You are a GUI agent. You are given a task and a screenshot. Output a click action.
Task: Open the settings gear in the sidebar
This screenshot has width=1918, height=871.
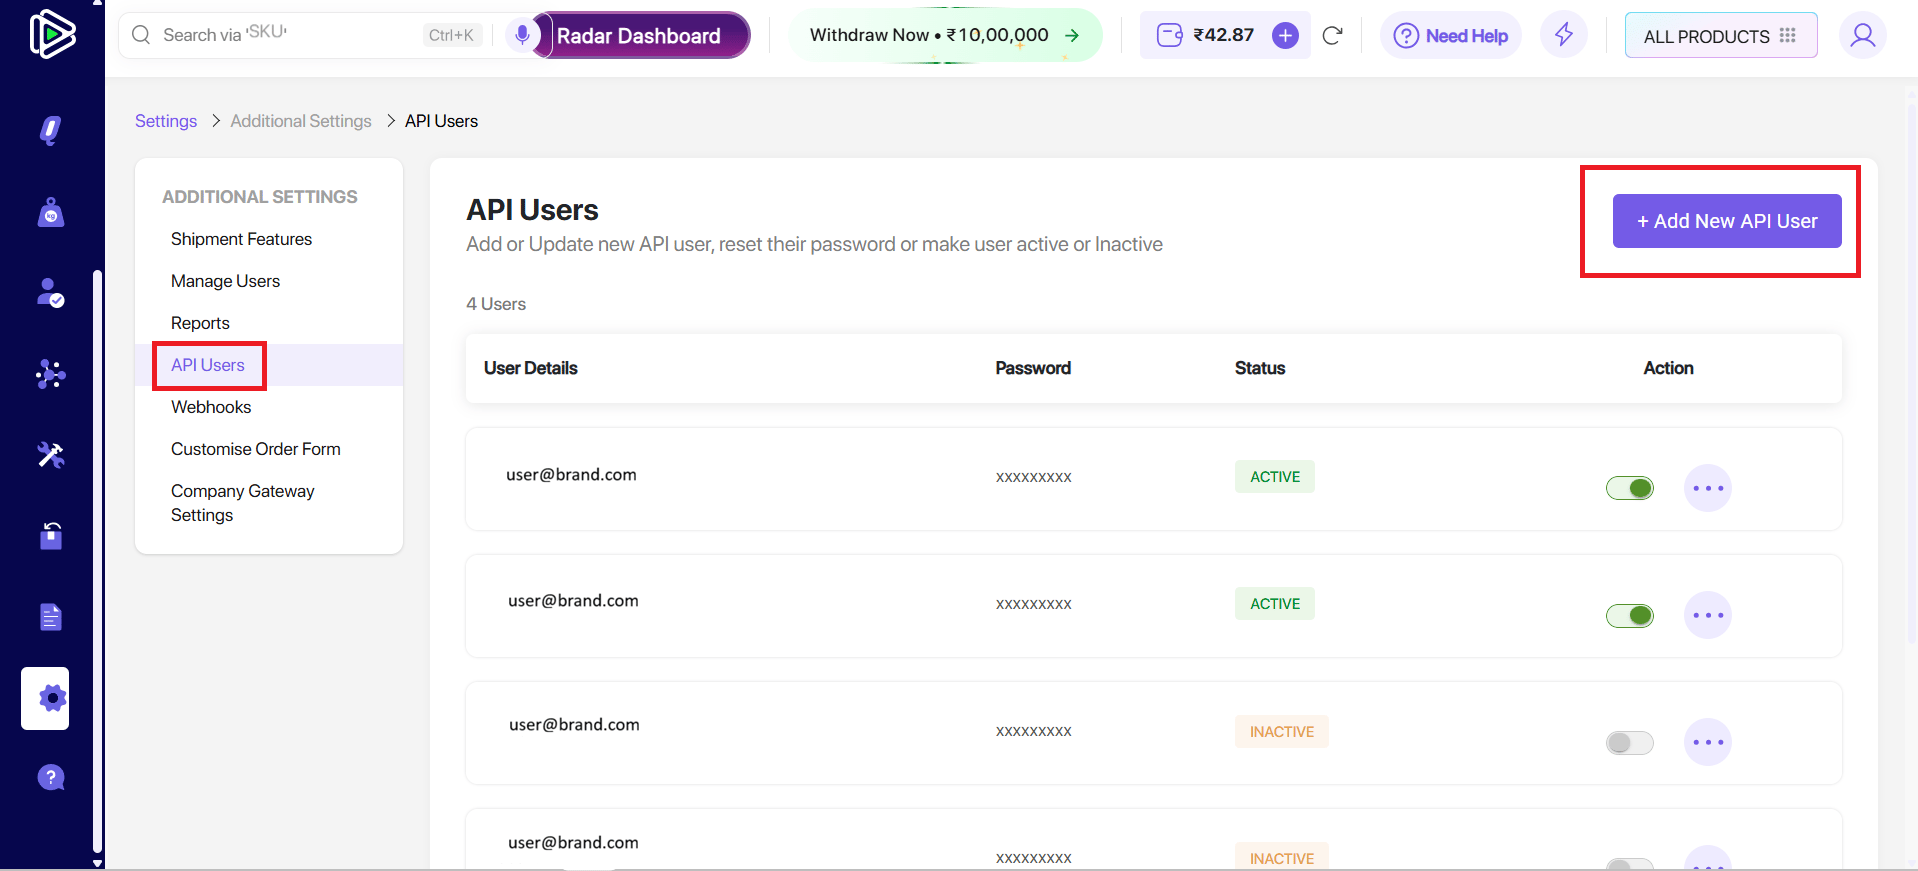coord(45,698)
